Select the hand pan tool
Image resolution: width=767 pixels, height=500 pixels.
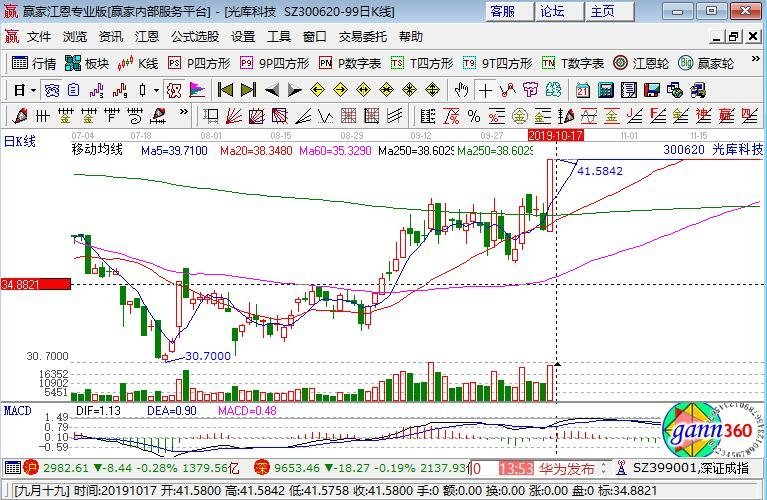pyautogui.click(x=461, y=91)
